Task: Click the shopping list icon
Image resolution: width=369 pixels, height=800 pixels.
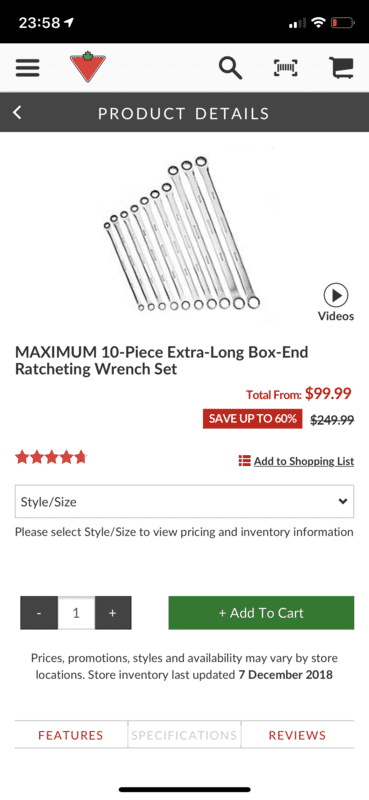Action: click(244, 461)
